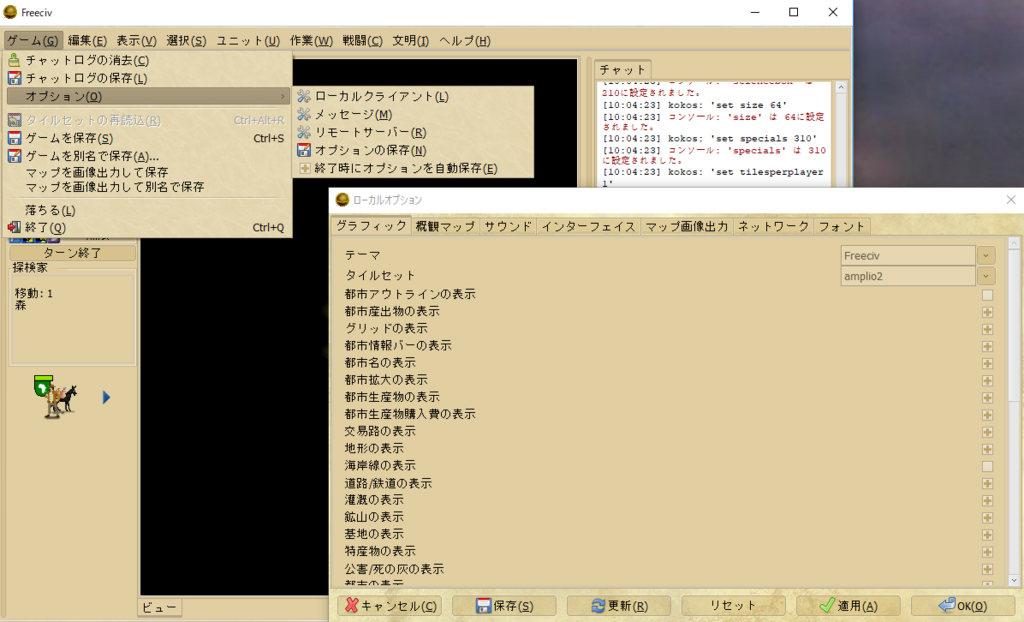Switch to 概観マップ tab
Screen dimensions: 1024x622
[445, 226]
